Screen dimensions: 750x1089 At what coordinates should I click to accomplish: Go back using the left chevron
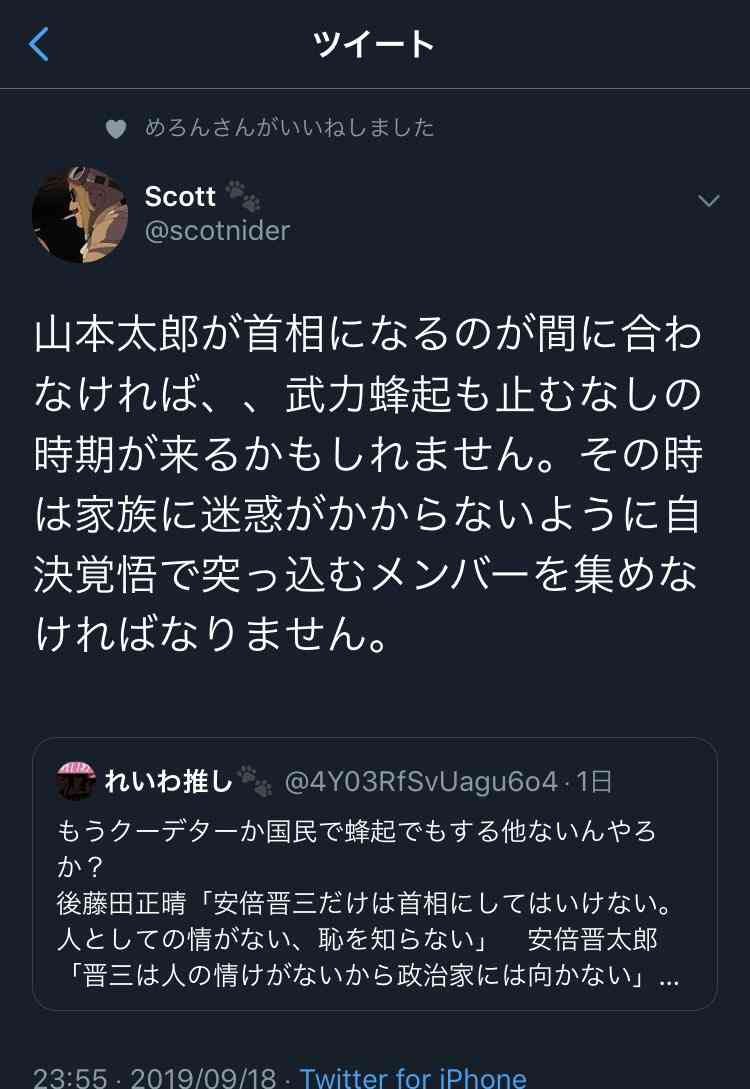point(39,44)
